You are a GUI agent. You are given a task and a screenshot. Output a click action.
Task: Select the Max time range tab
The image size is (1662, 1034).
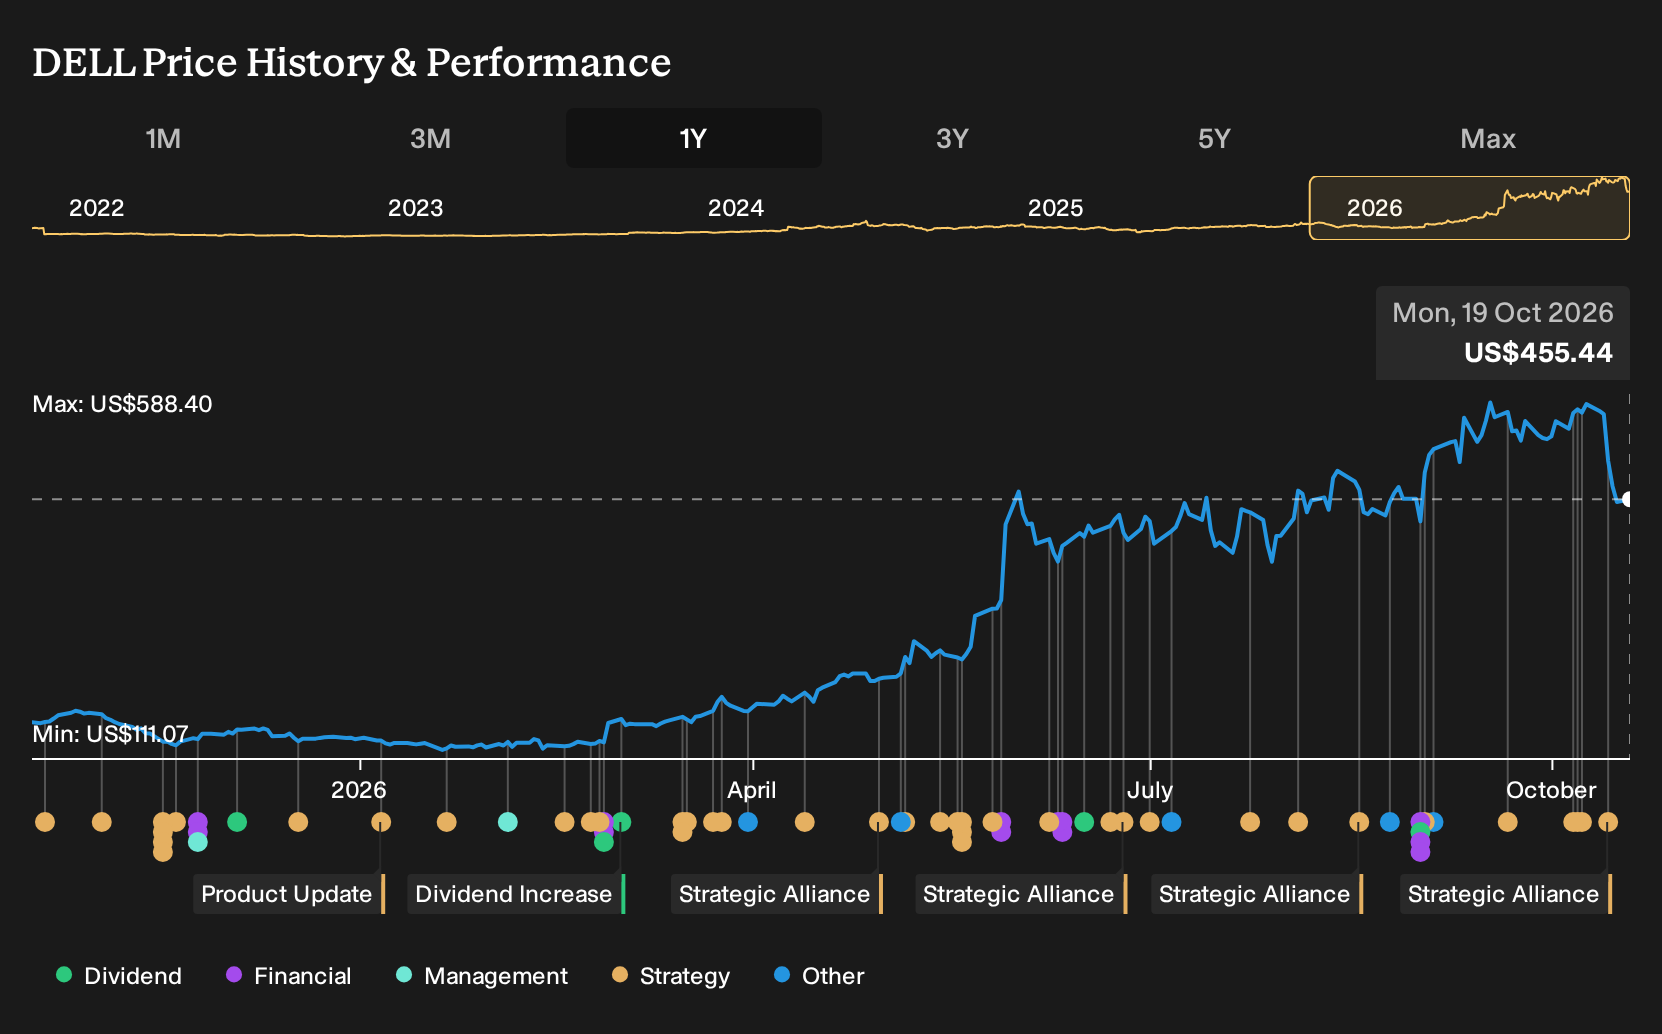(1488, 139)
